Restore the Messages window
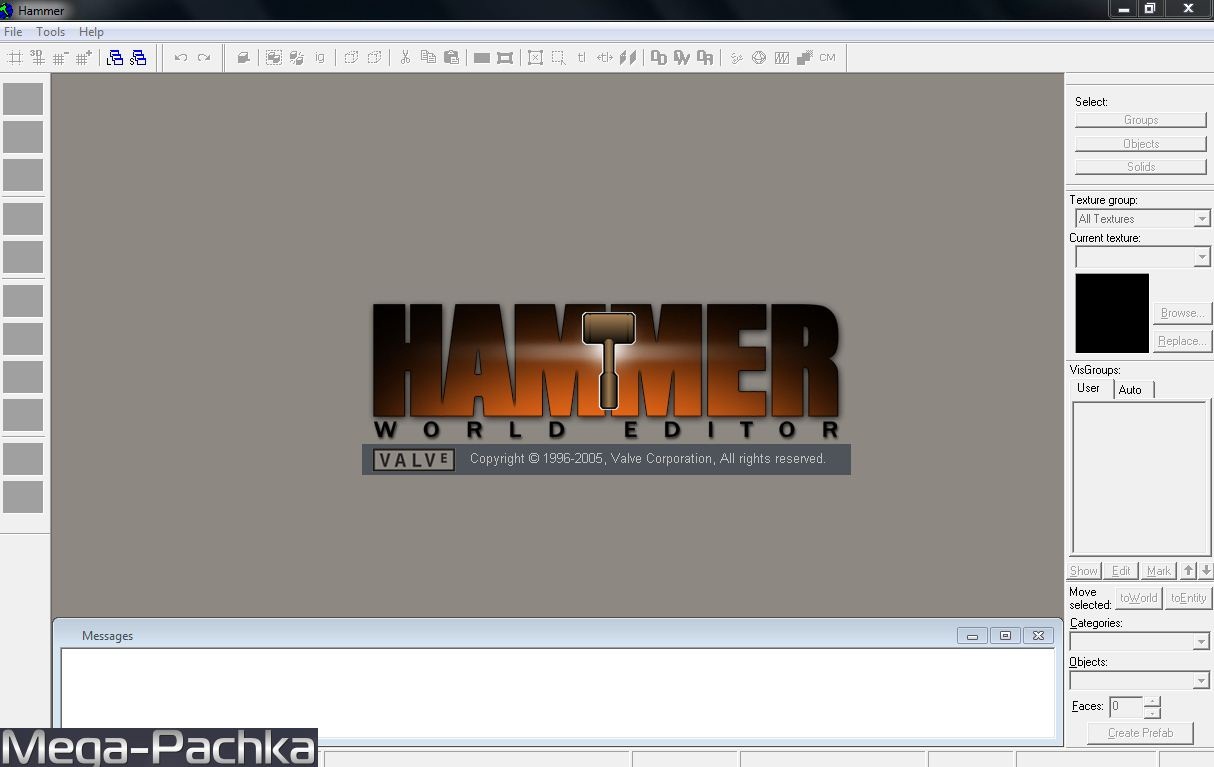 1005,636
